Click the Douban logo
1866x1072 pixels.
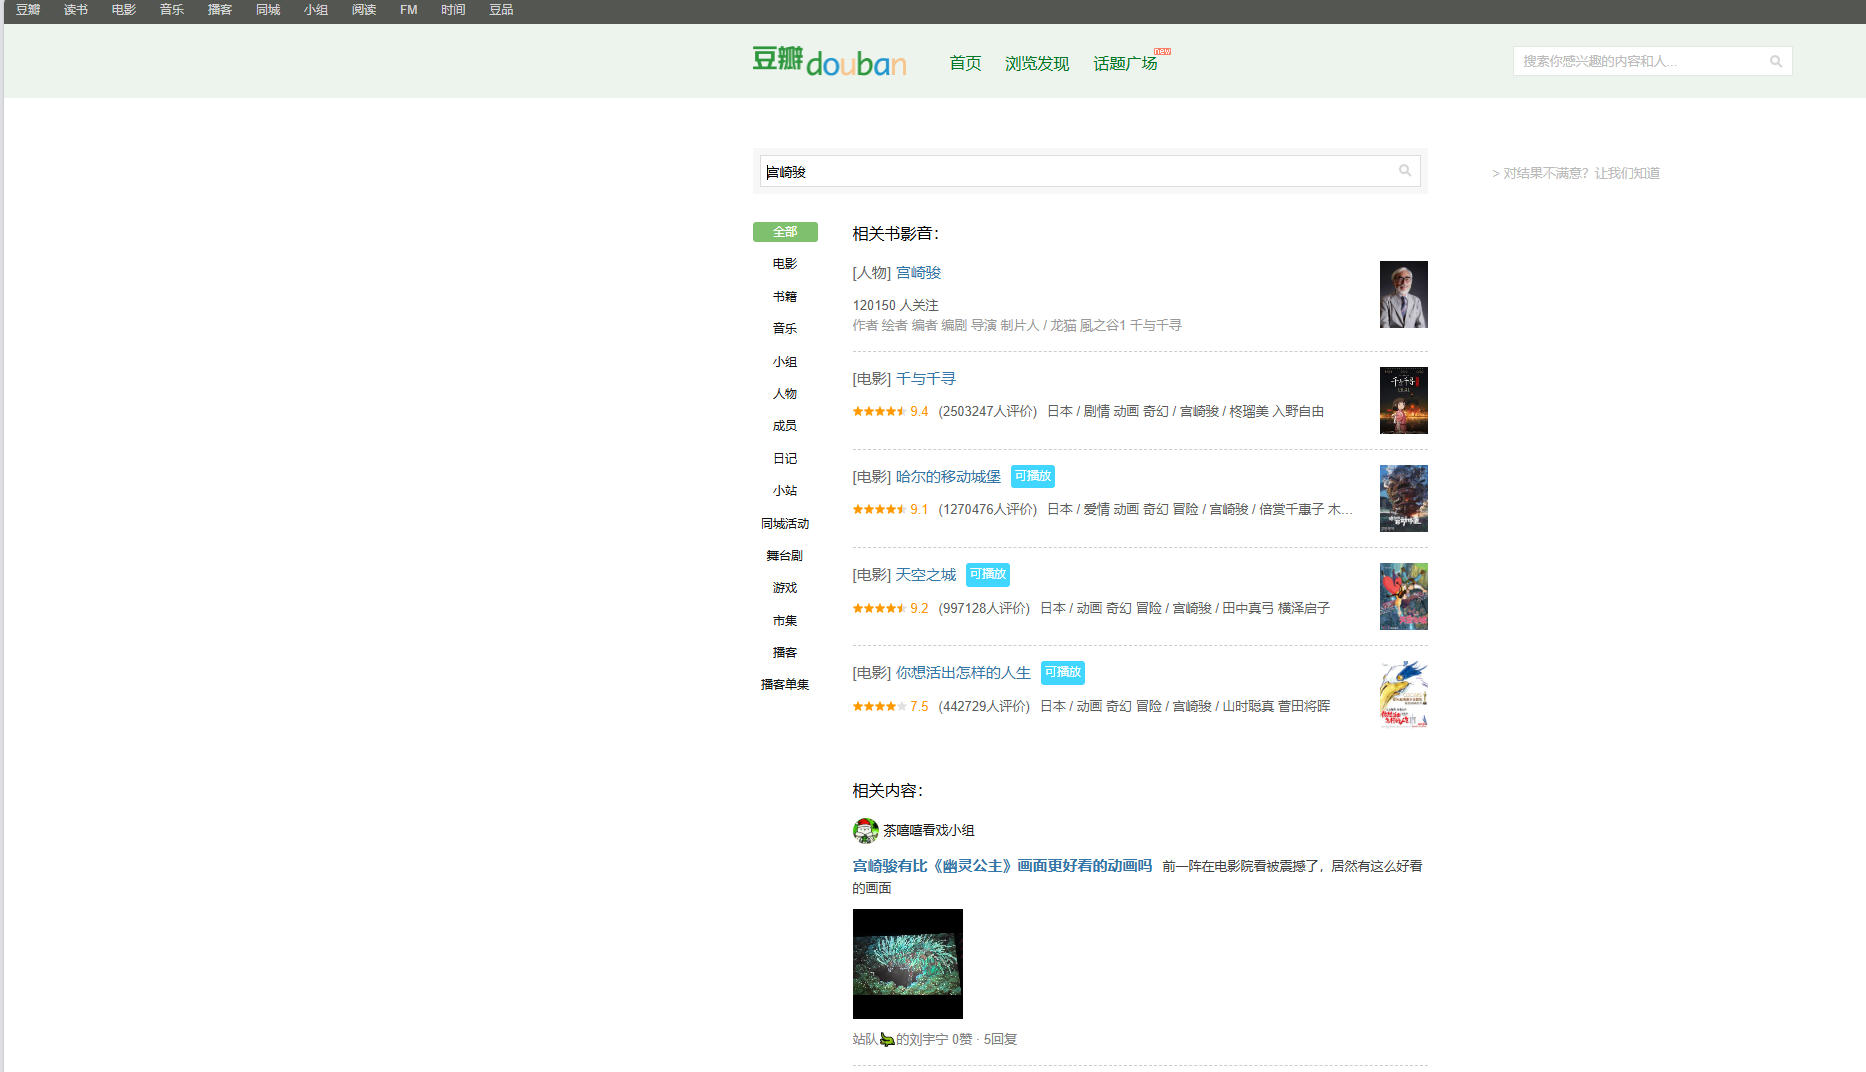(829, 62)
